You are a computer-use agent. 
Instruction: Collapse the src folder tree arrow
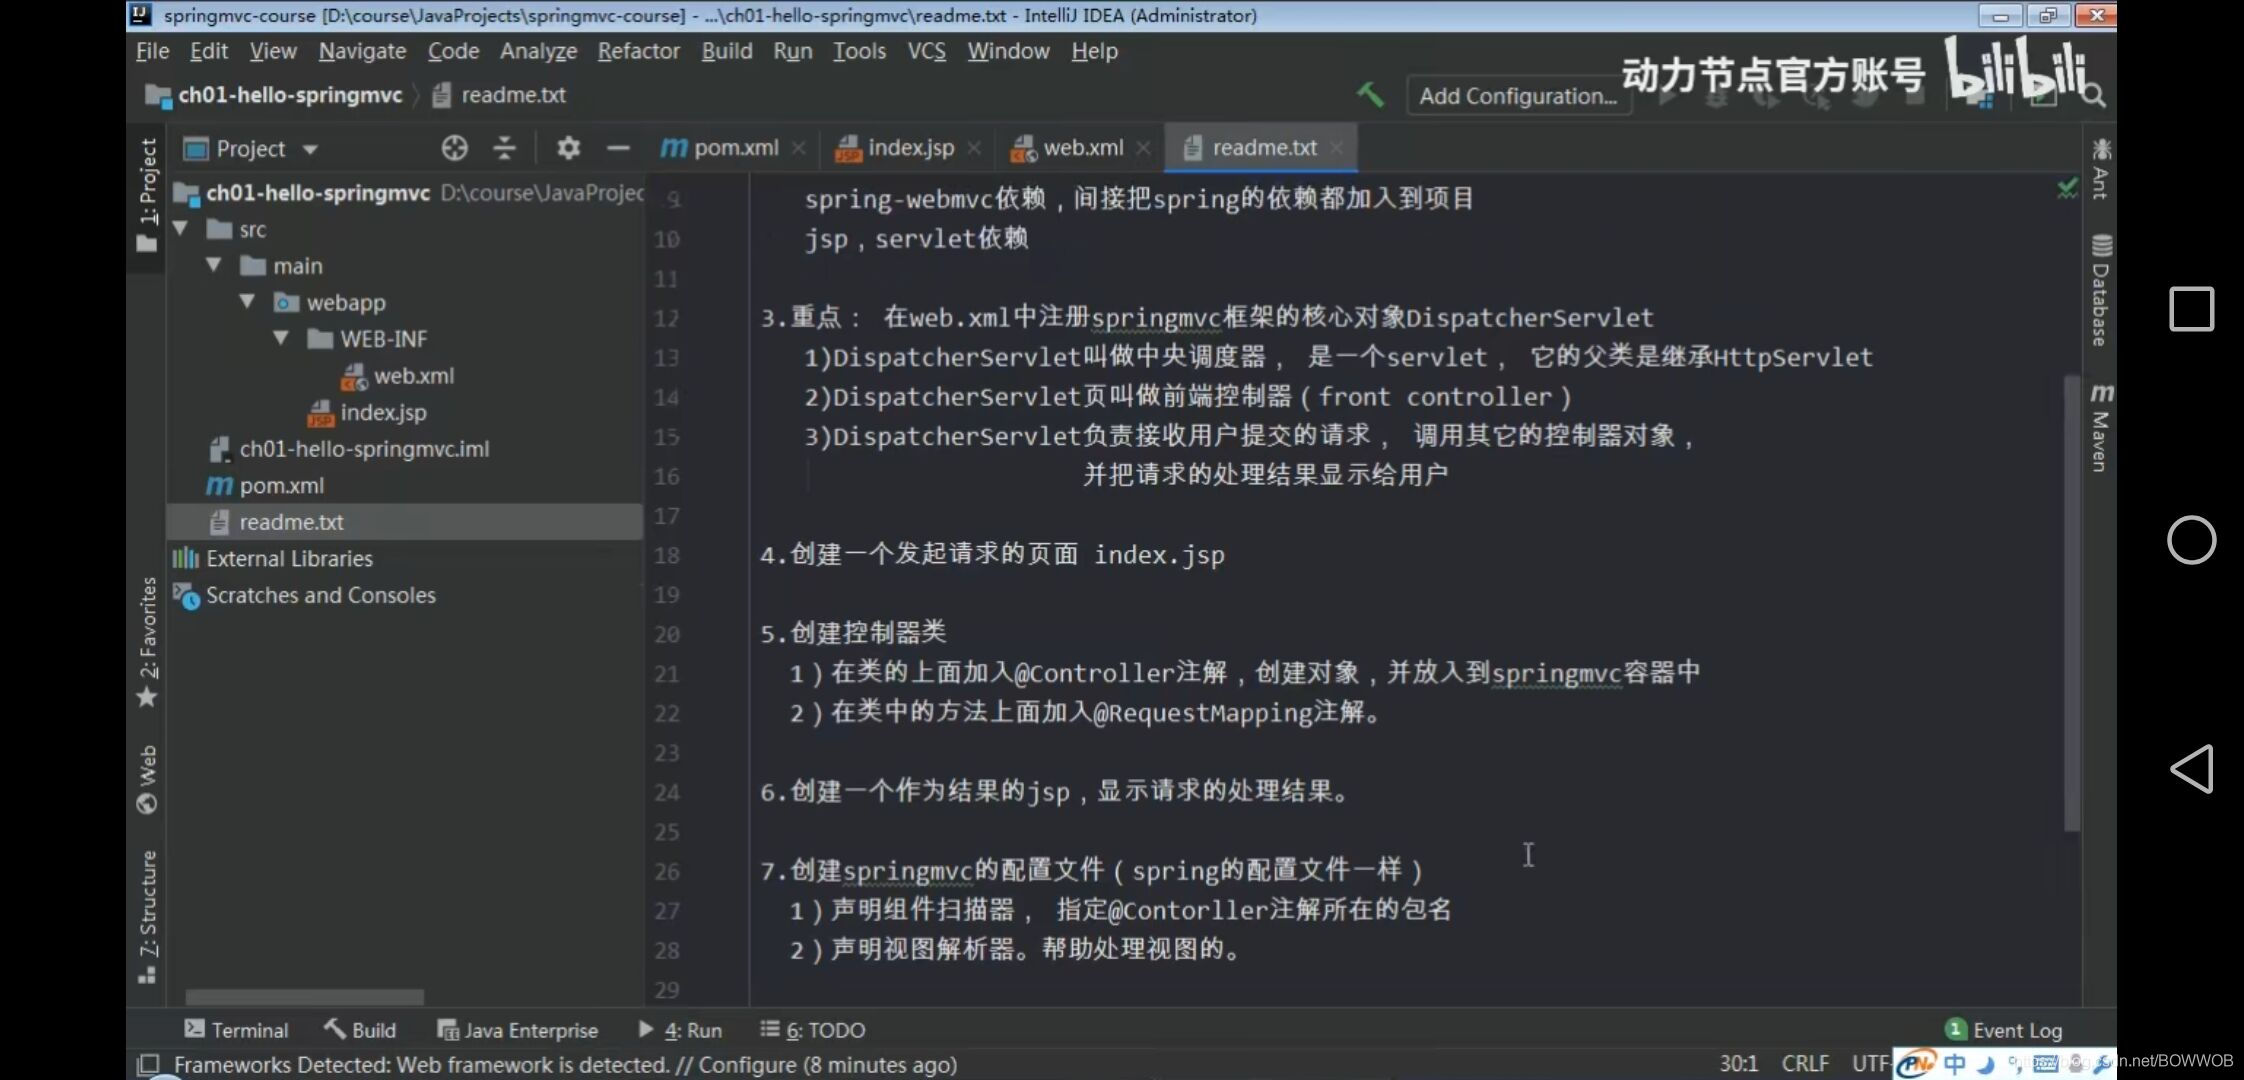click(x=181, y=229)
